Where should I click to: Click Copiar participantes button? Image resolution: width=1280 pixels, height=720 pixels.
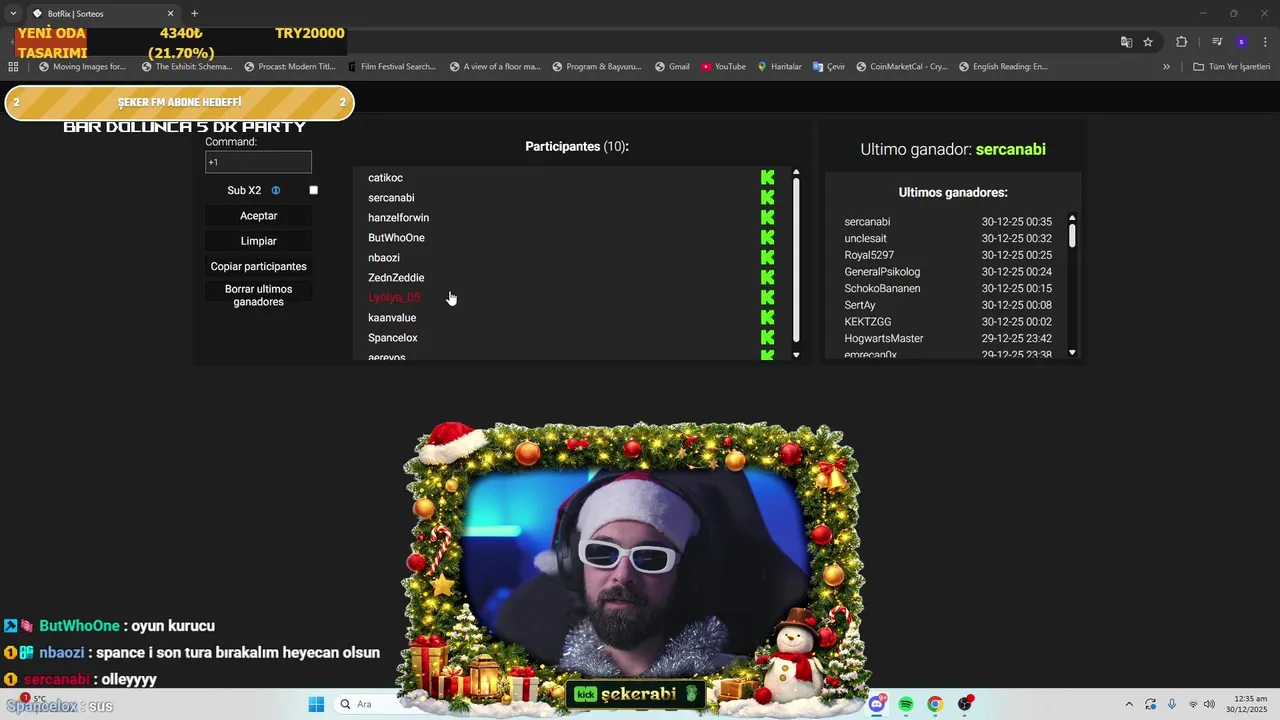(258, 267)
